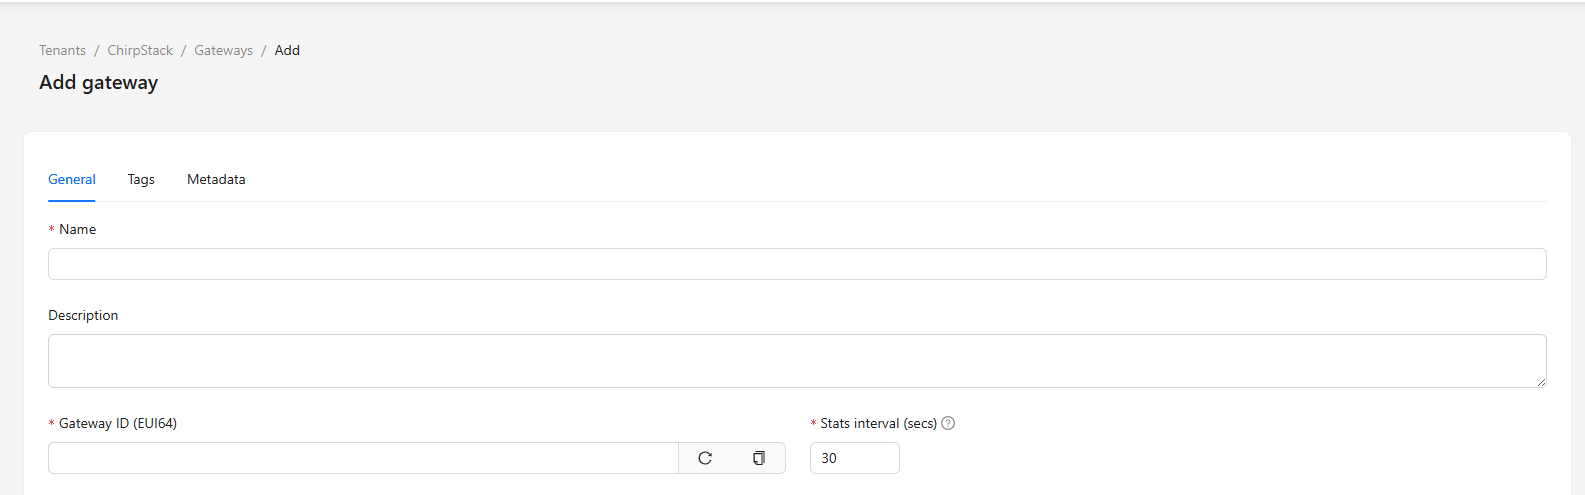Grab the Description textarea resize handle

pyautogui.click(x=1541, y=382)
